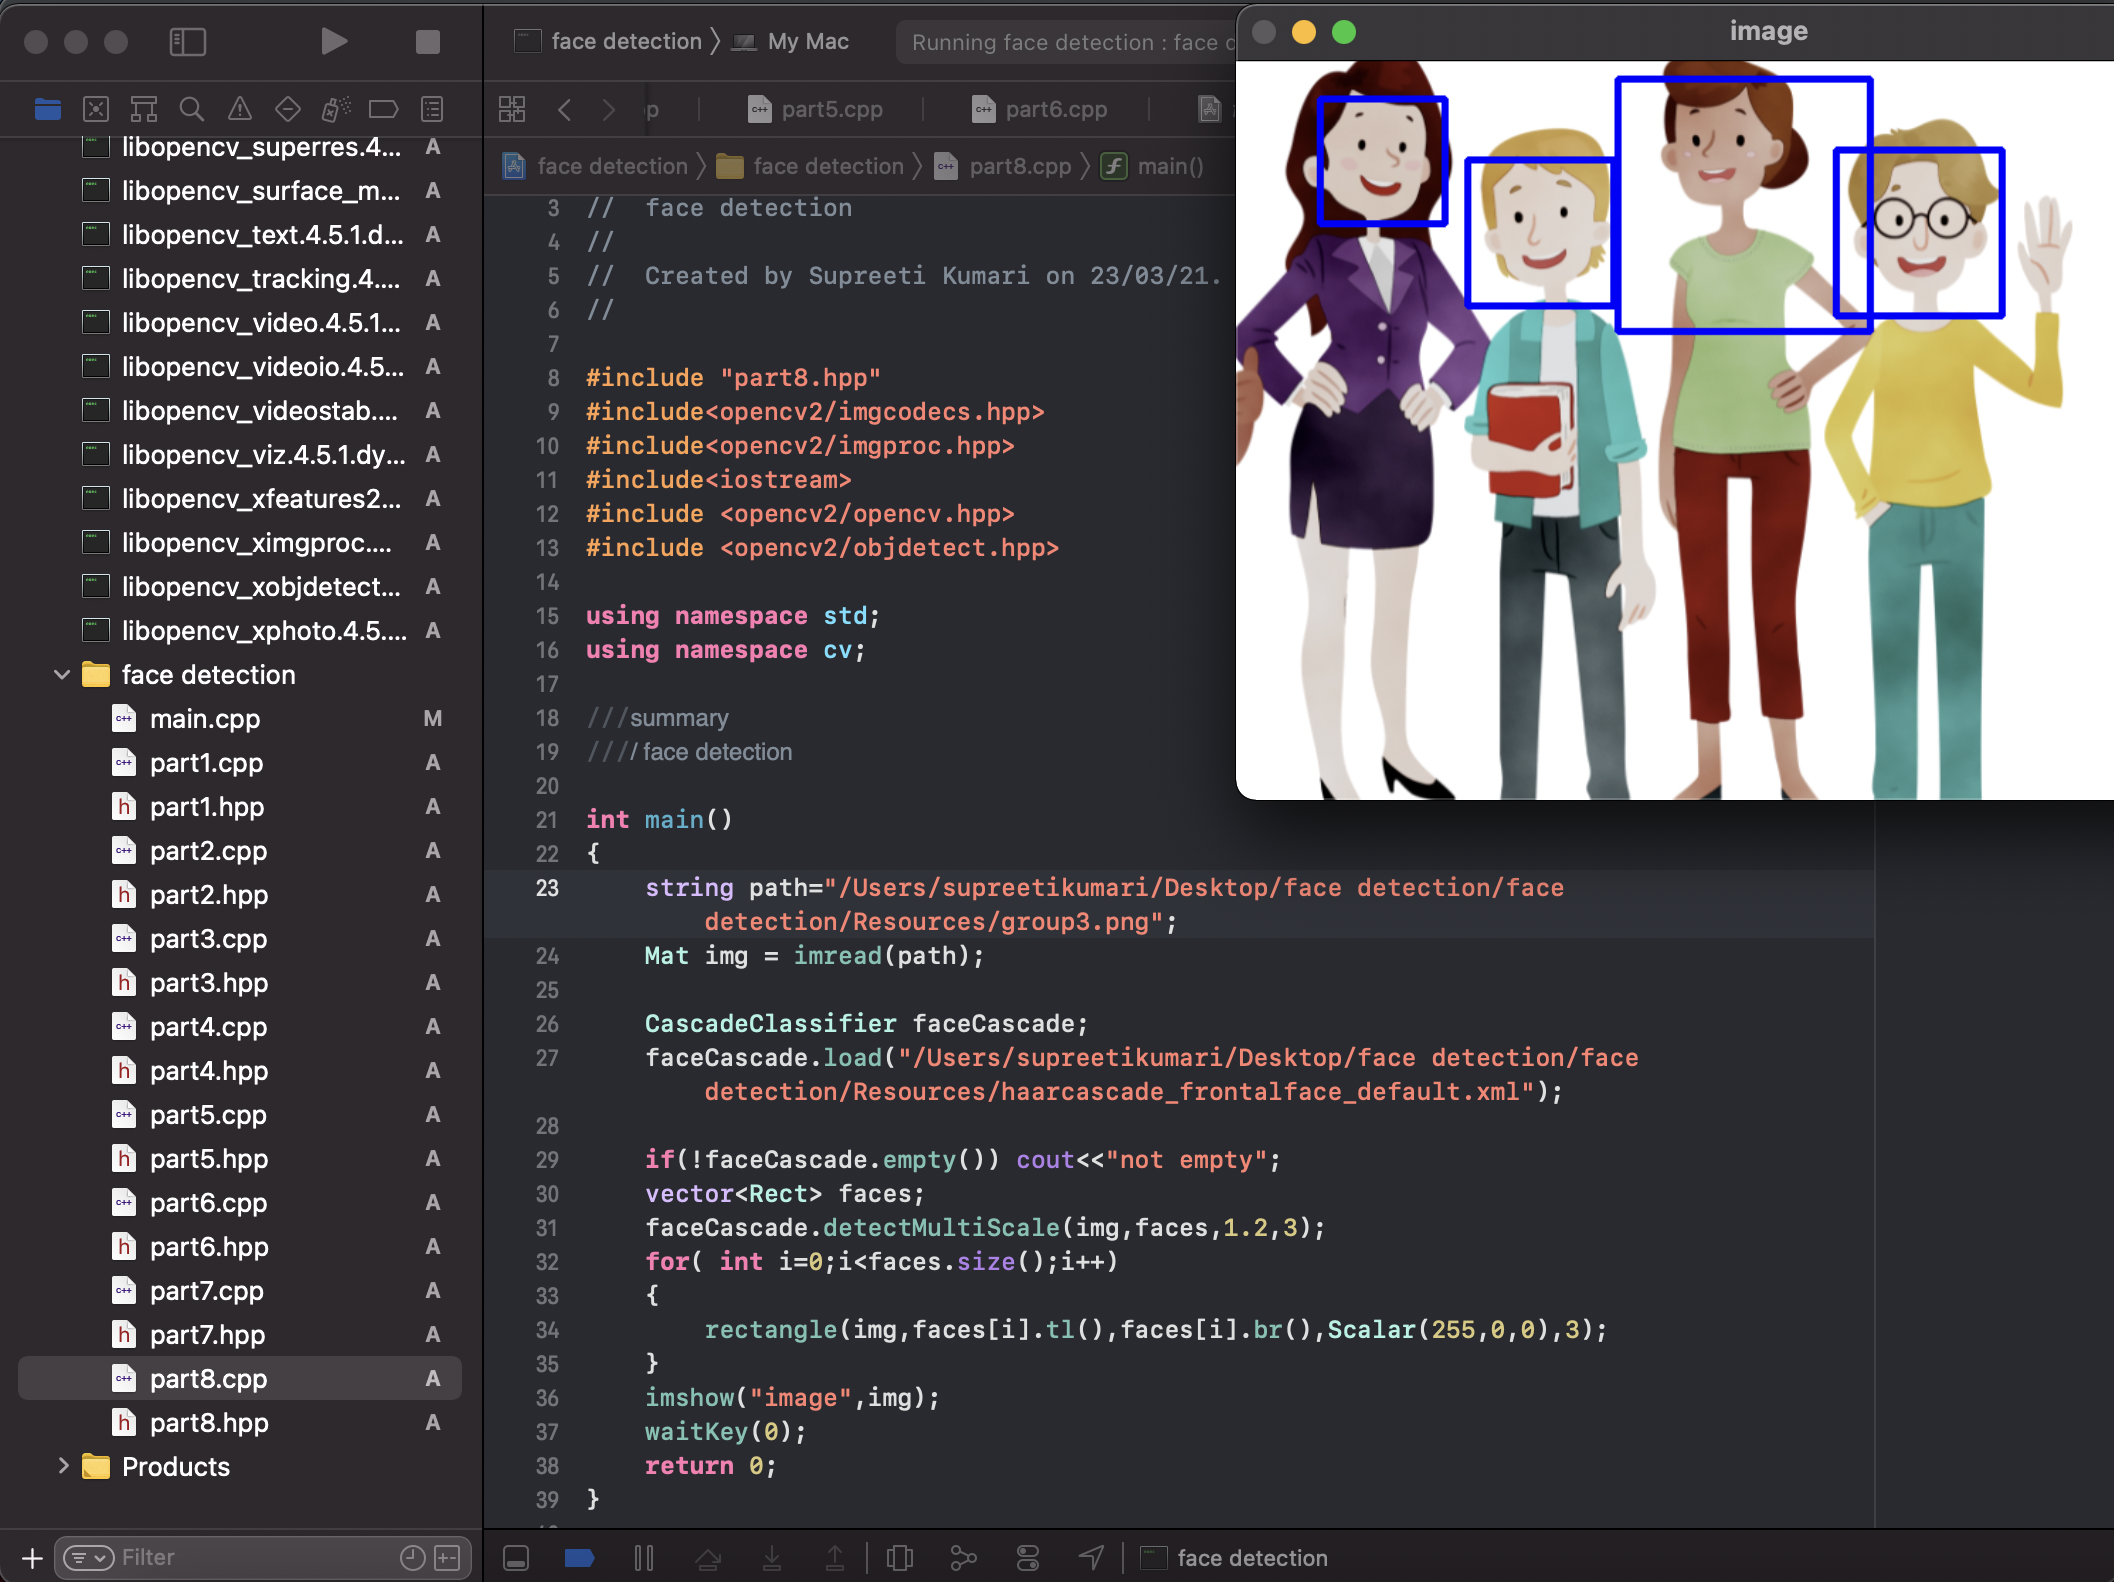The width and height of the screenshot is (2114, 1582).
Task: Select main.cpp in the navigator
Action: coord(240,719)
